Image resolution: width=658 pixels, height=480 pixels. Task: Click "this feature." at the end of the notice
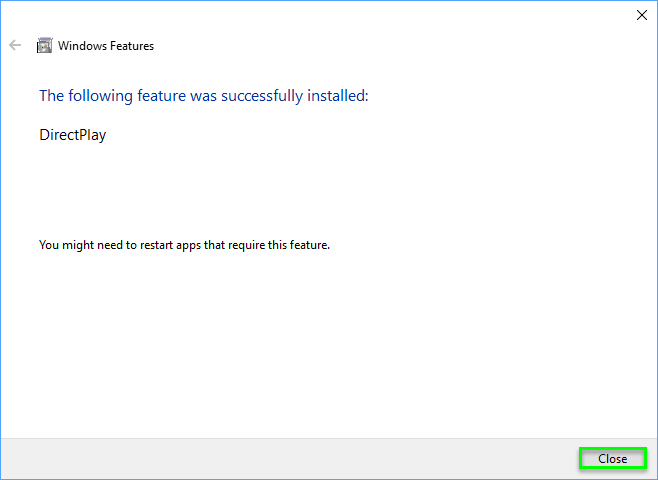[299, 245]
